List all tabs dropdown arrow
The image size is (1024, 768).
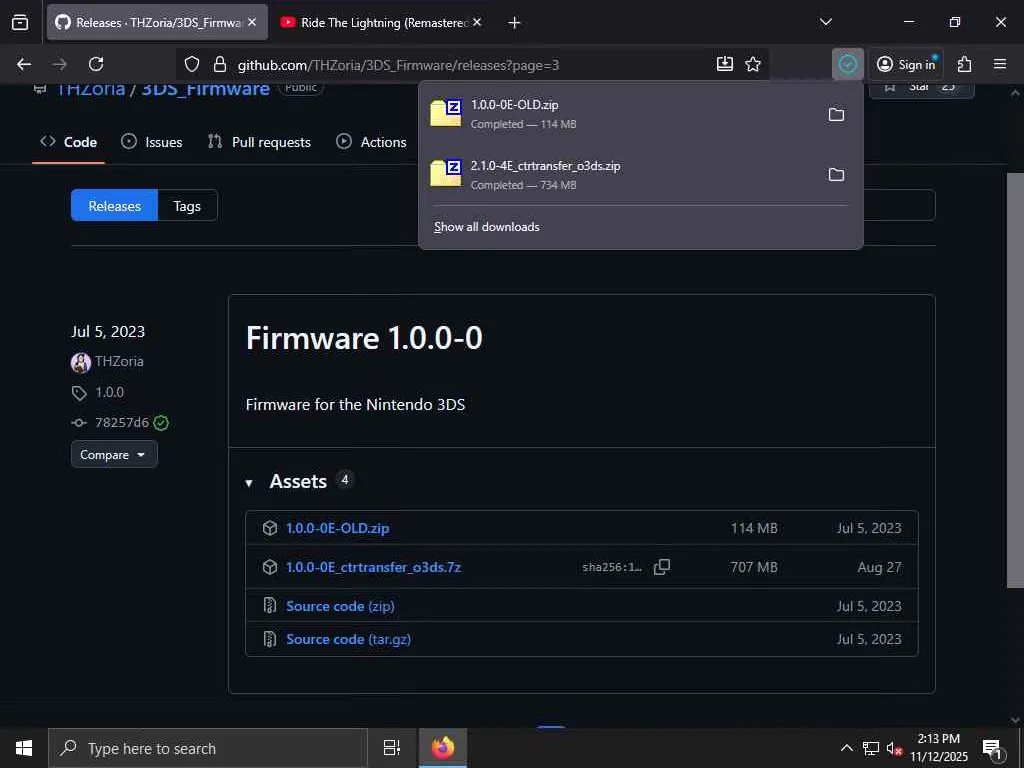click(x=825, y=22)
